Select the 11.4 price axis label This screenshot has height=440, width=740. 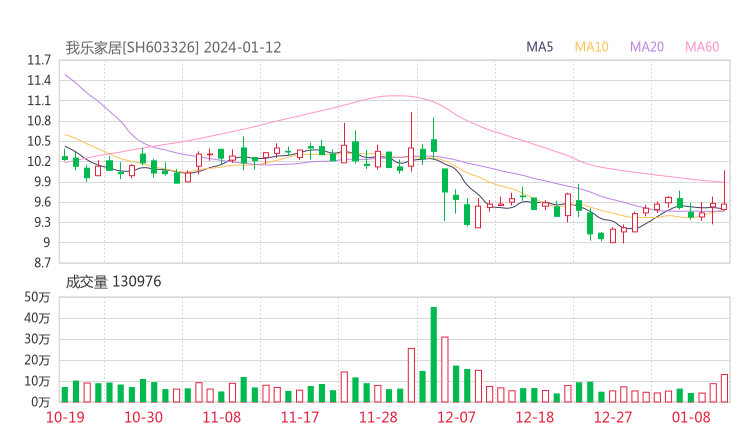pyautogui.click(x=39, y=81)
